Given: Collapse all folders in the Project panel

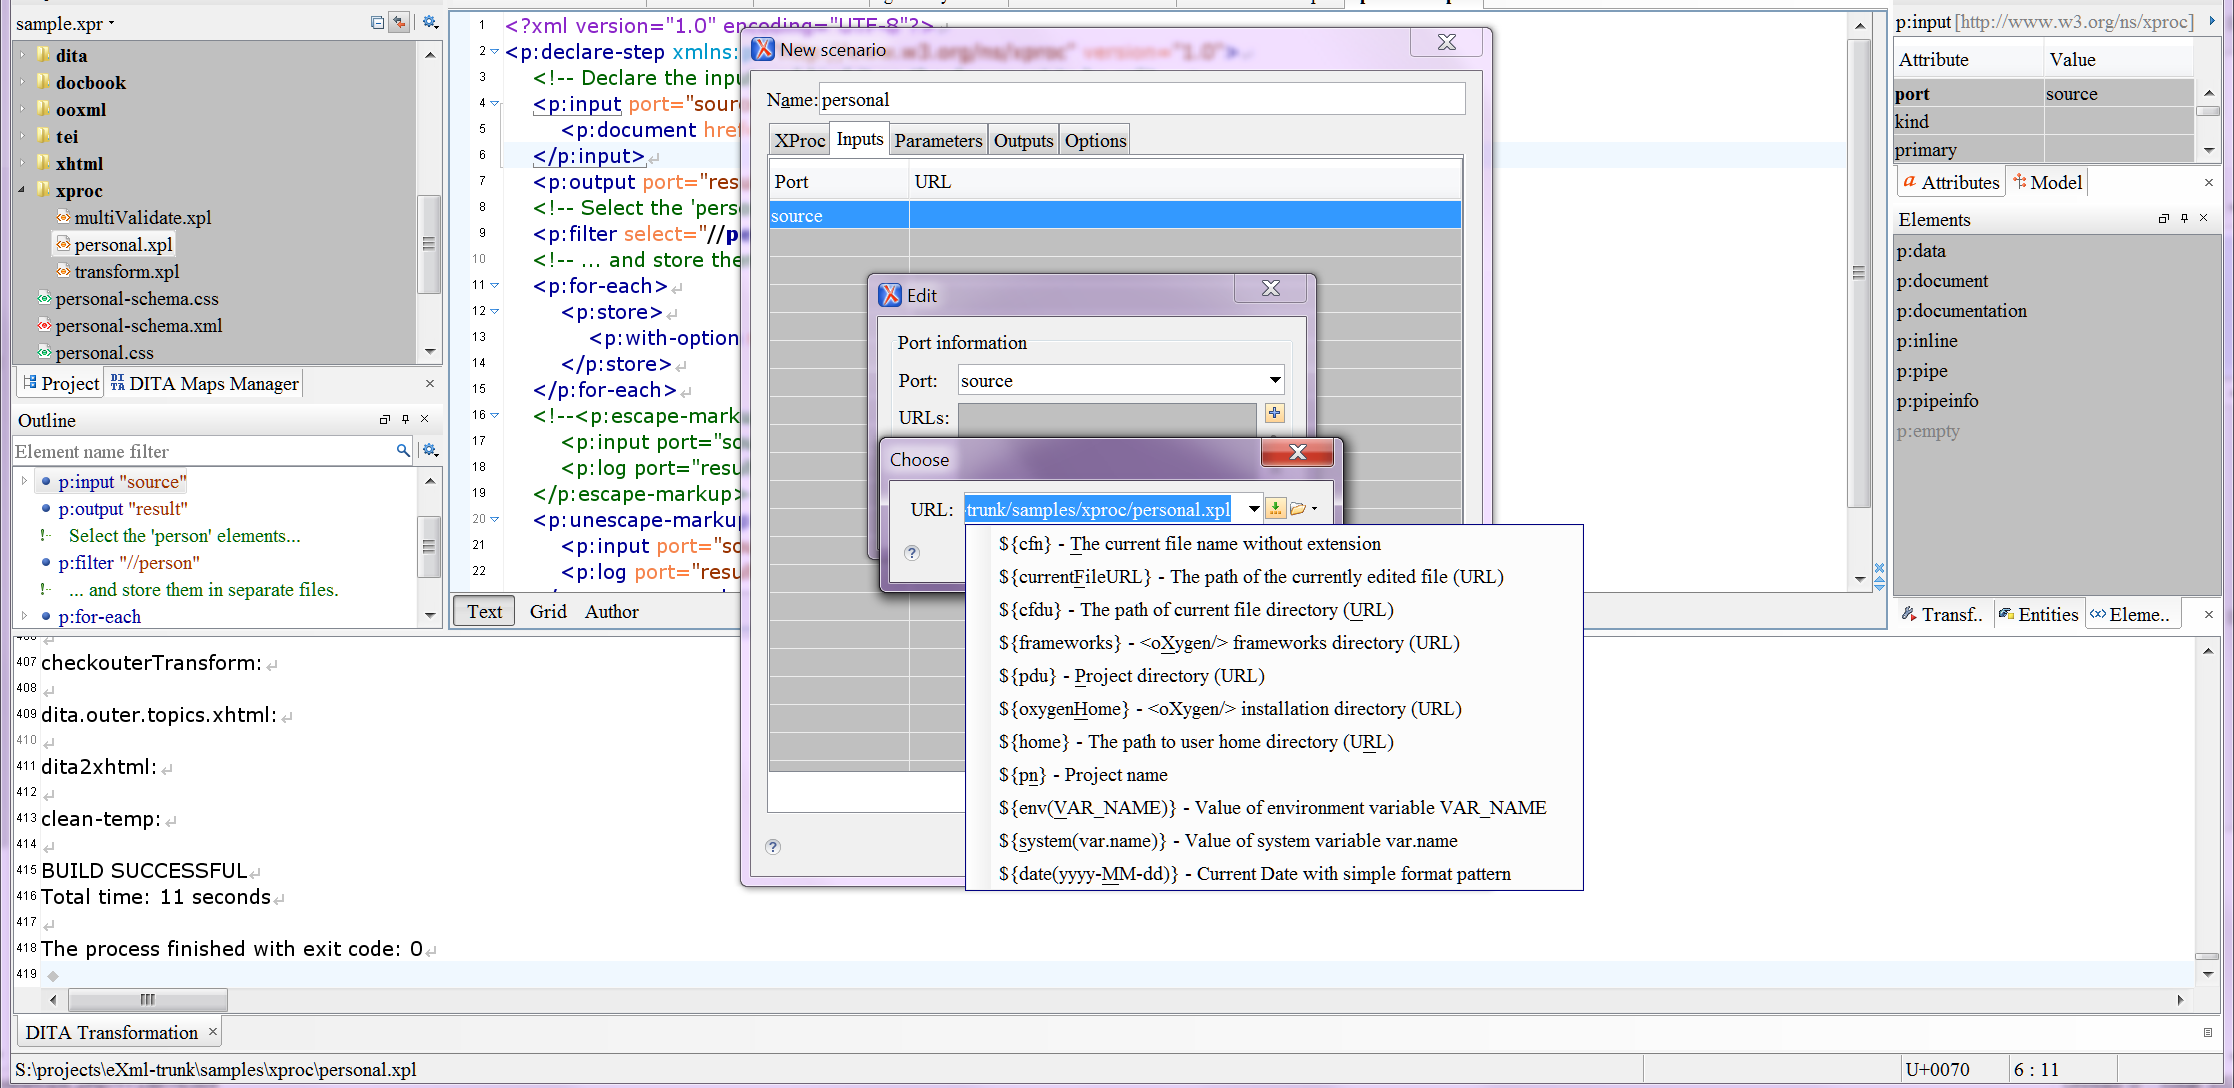Looking at the screenshot, I should 377,22.
